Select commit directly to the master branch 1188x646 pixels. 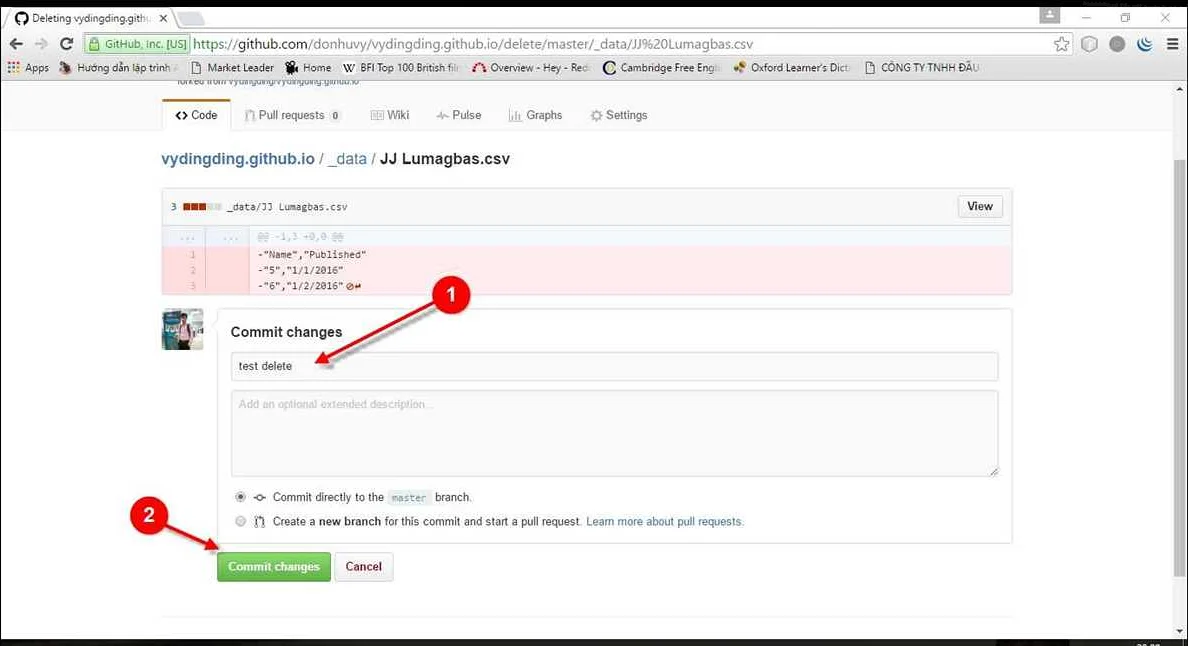pos(240,497)
